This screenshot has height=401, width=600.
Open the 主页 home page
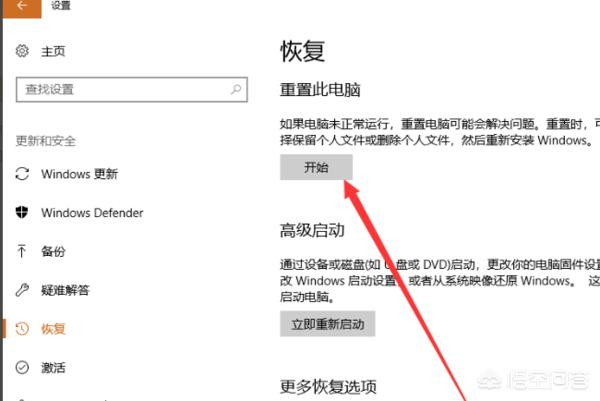[x=53, y=51]
